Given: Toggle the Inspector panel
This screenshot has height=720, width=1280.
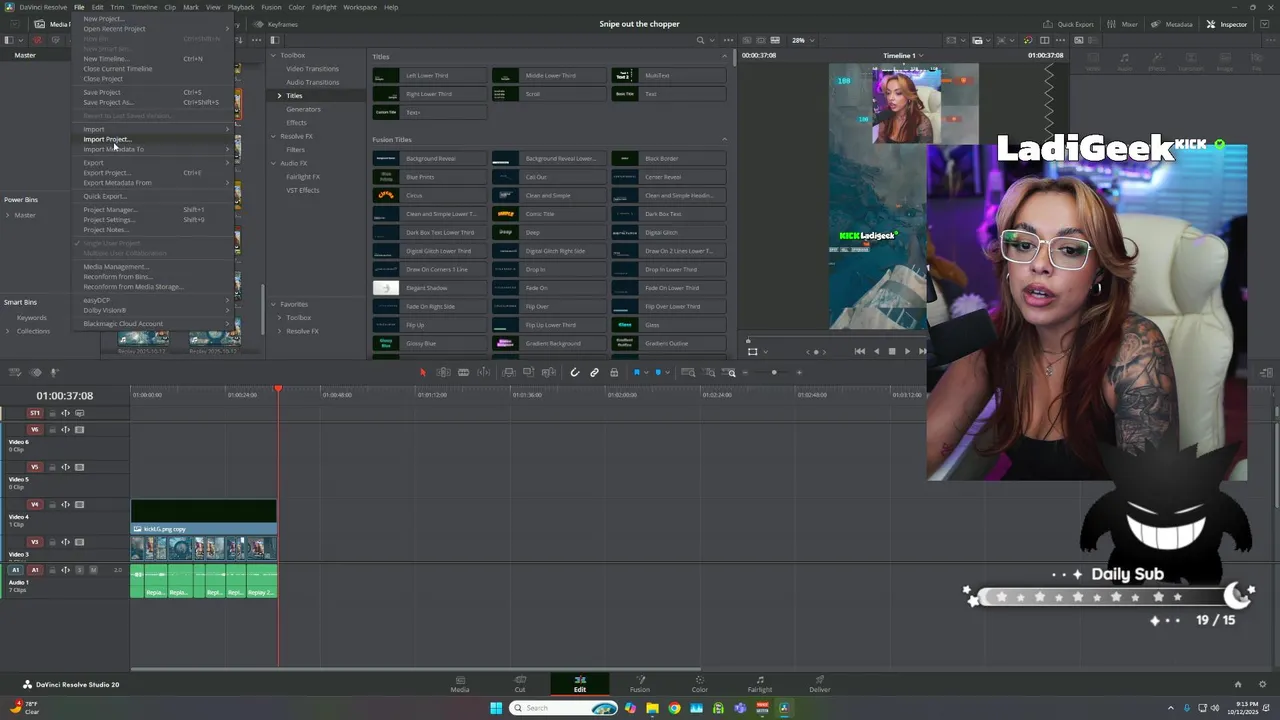Looking at the screenshot, I should (1227, 24).
